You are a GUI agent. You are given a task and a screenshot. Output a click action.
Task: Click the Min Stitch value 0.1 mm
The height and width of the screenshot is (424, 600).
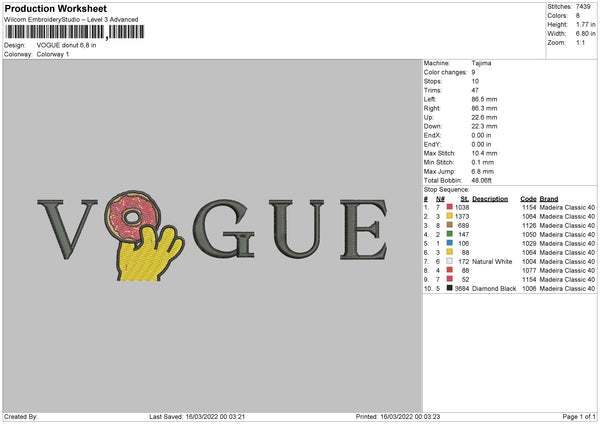(483, 162)
